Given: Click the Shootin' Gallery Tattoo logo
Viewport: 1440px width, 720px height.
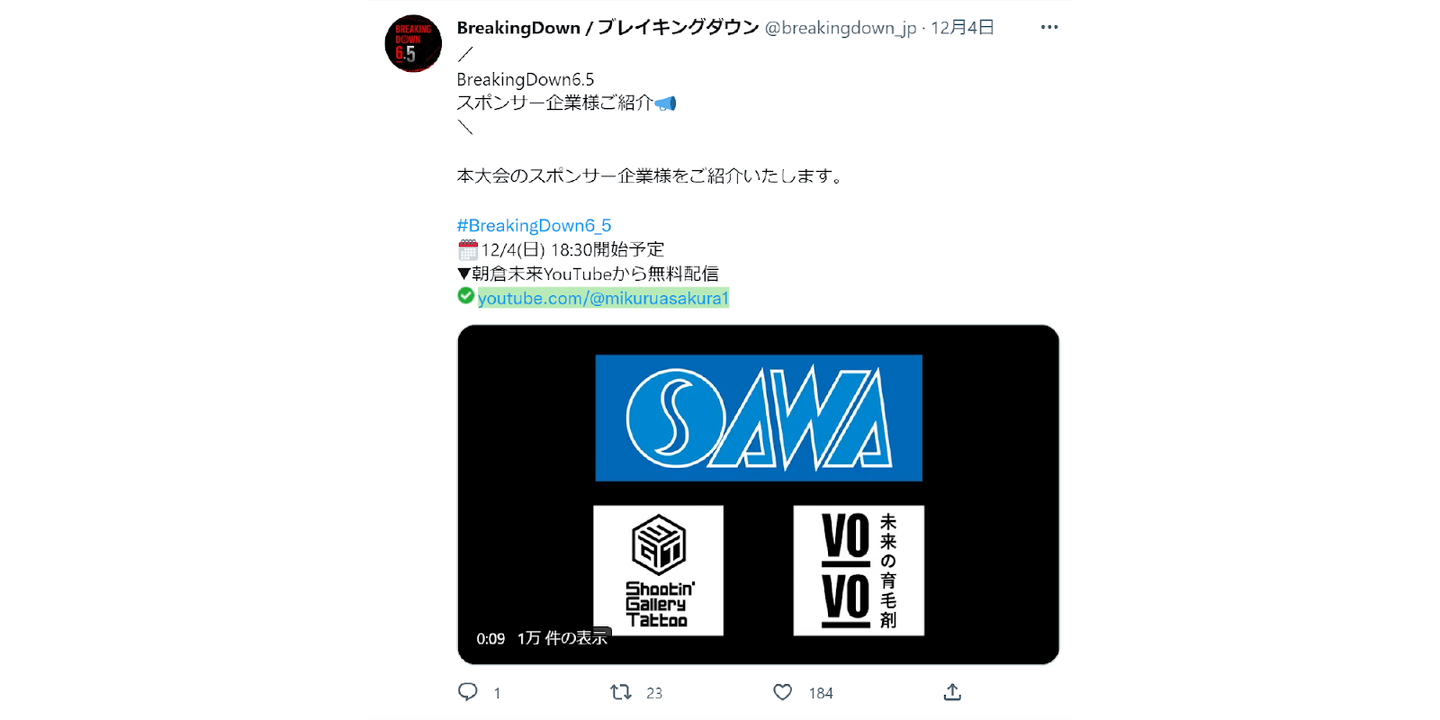Looking at the screenshot, I should pos(658,570).
